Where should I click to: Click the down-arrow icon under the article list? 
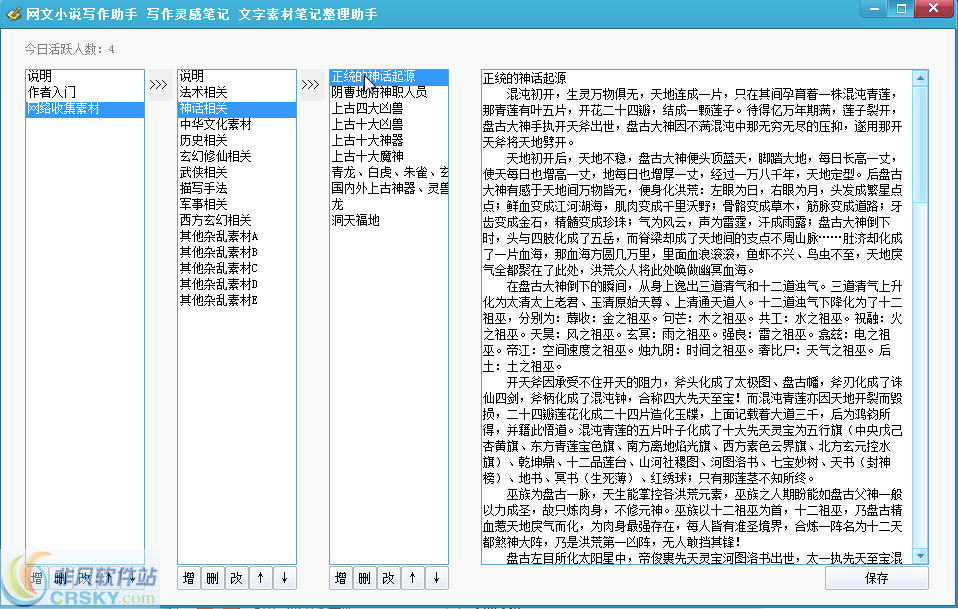point(437,577)
